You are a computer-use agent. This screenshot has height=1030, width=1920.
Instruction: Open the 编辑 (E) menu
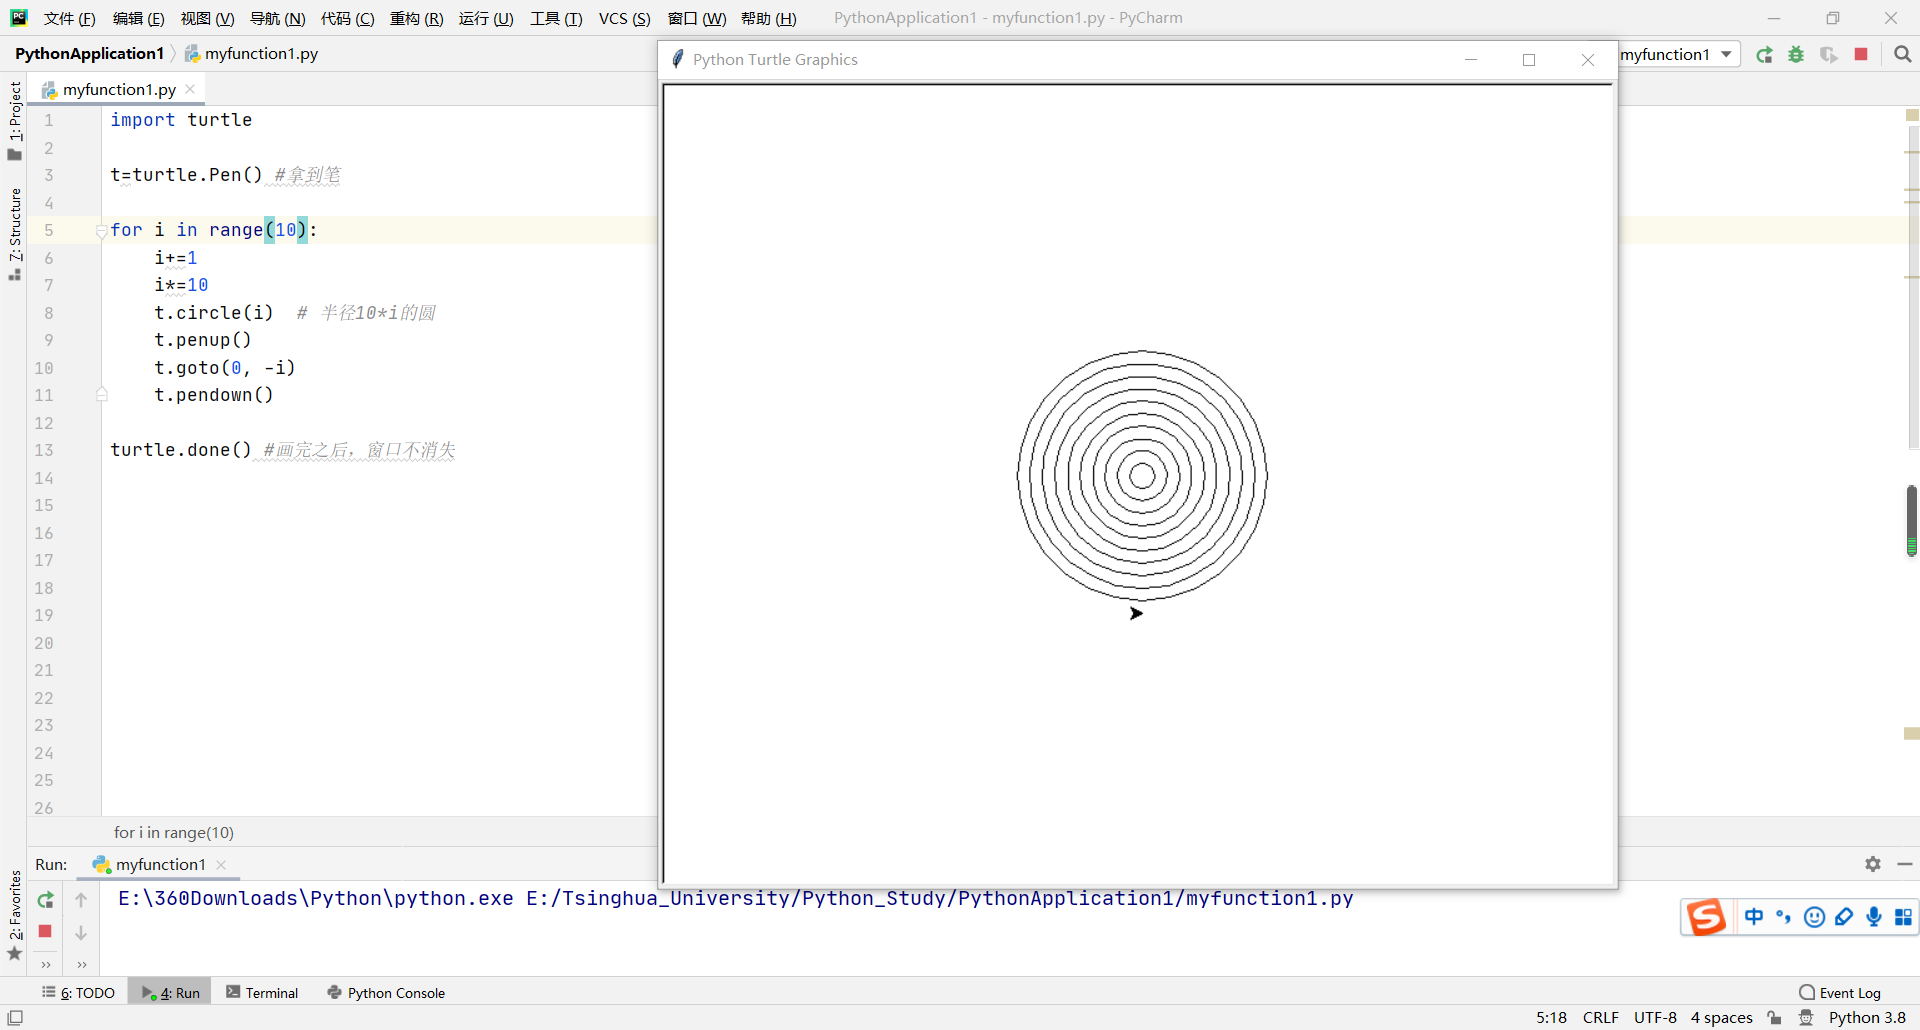[138, 19]
